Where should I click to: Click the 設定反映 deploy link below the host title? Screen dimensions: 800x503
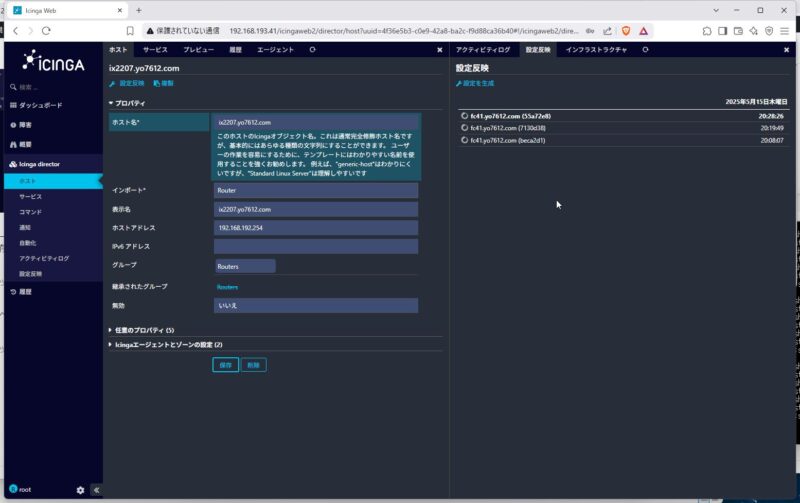tap(127, 83)
